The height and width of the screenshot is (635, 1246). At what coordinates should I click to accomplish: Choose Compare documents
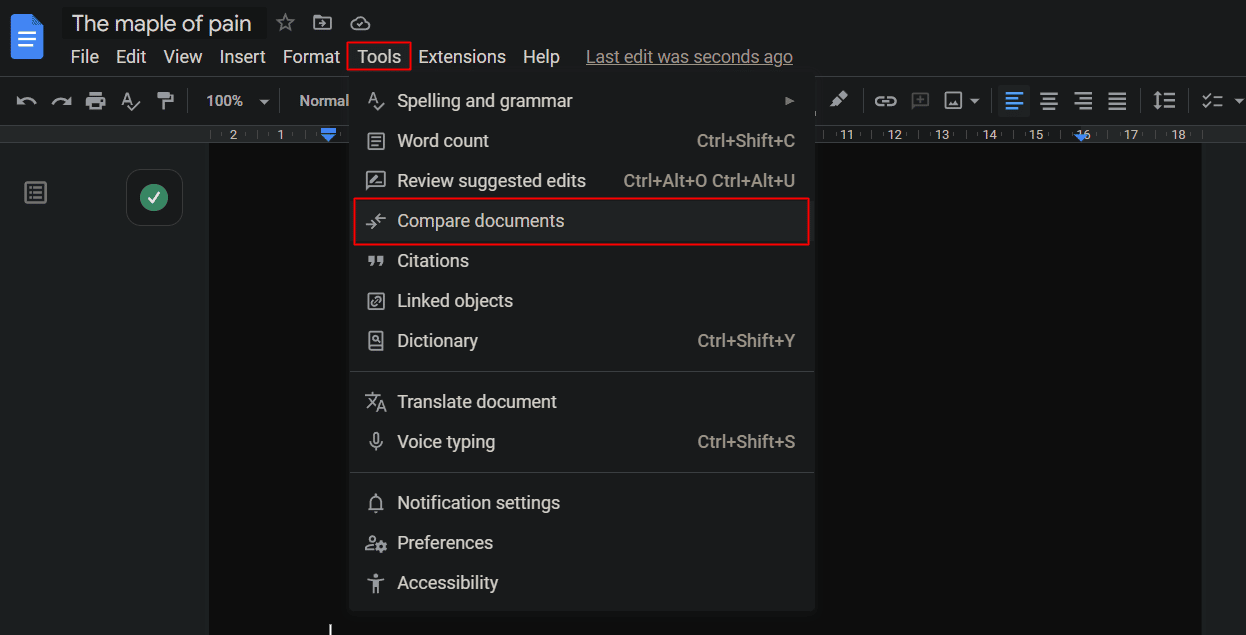582,221
